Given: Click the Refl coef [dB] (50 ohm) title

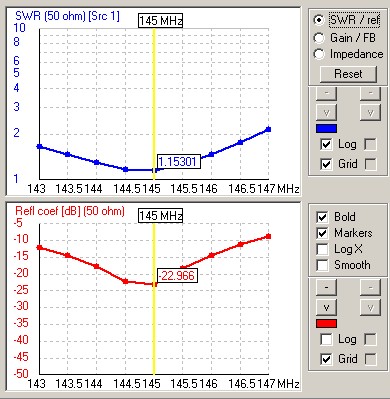Looking at the screenshot, I should pos(70,211).
